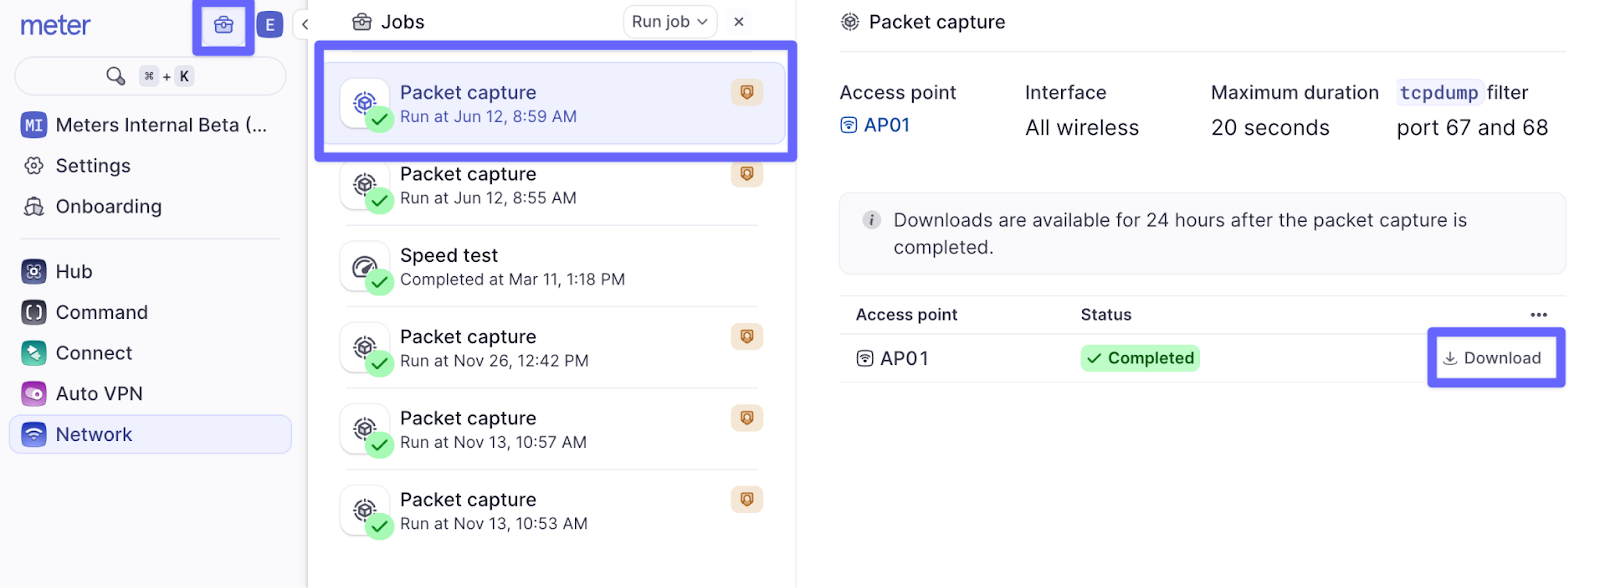Select Network in the sidebar
This screenshot has width=1600, height=588.
pos(94,435)
